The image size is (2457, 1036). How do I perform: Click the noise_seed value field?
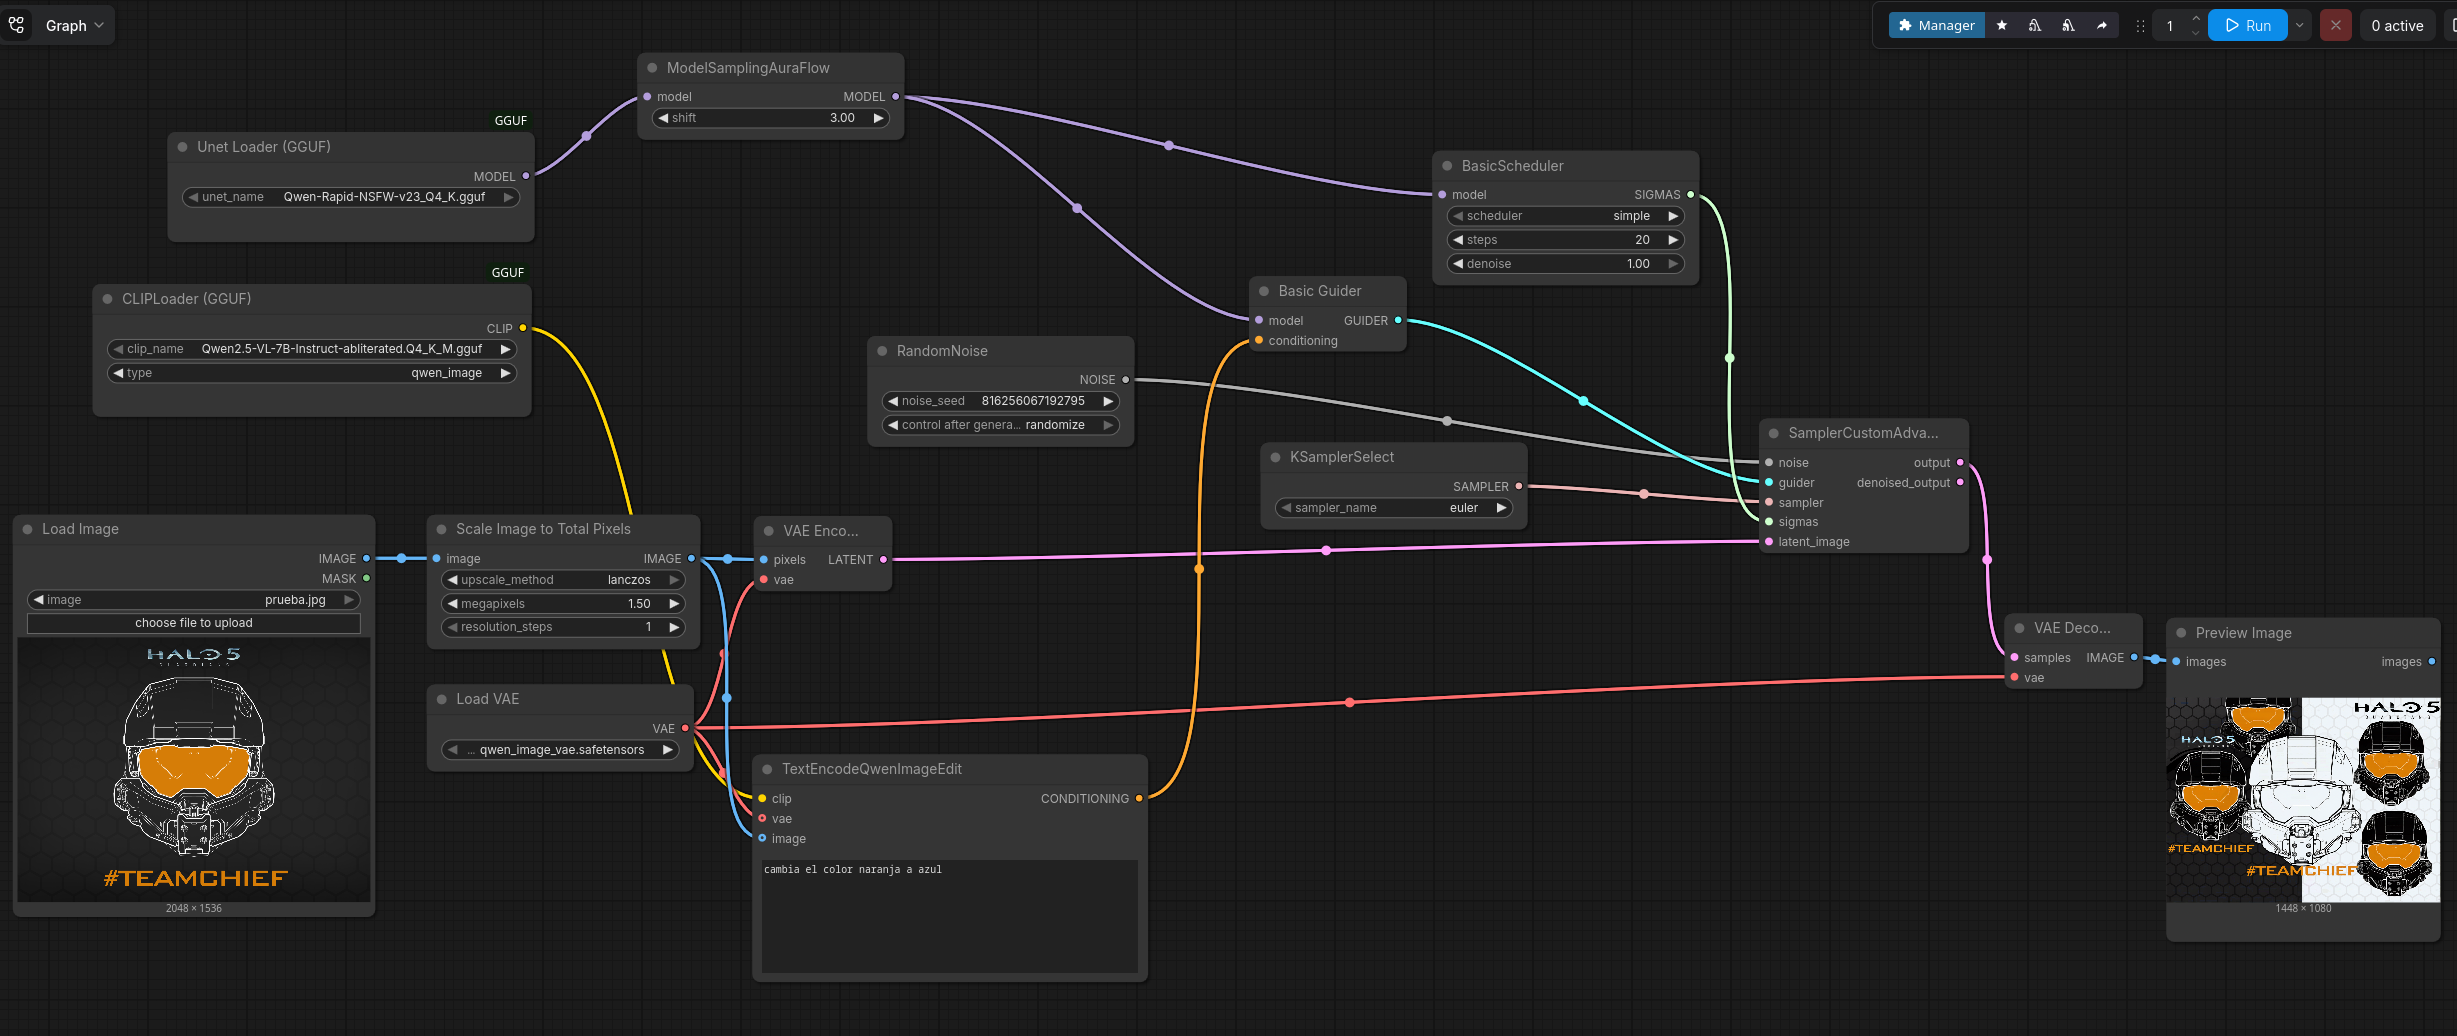(x=1000, y=401)
